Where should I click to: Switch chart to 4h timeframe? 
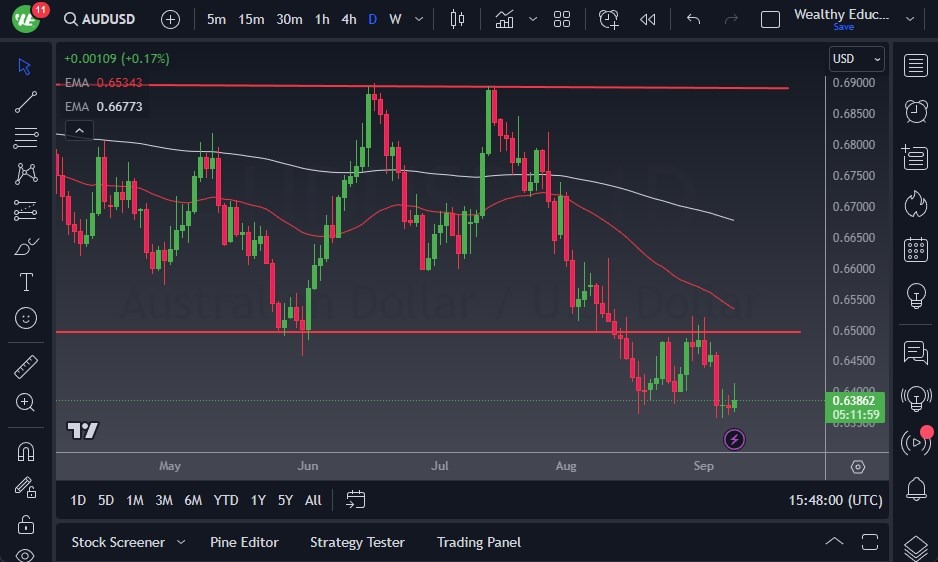(x=348, y=19)
